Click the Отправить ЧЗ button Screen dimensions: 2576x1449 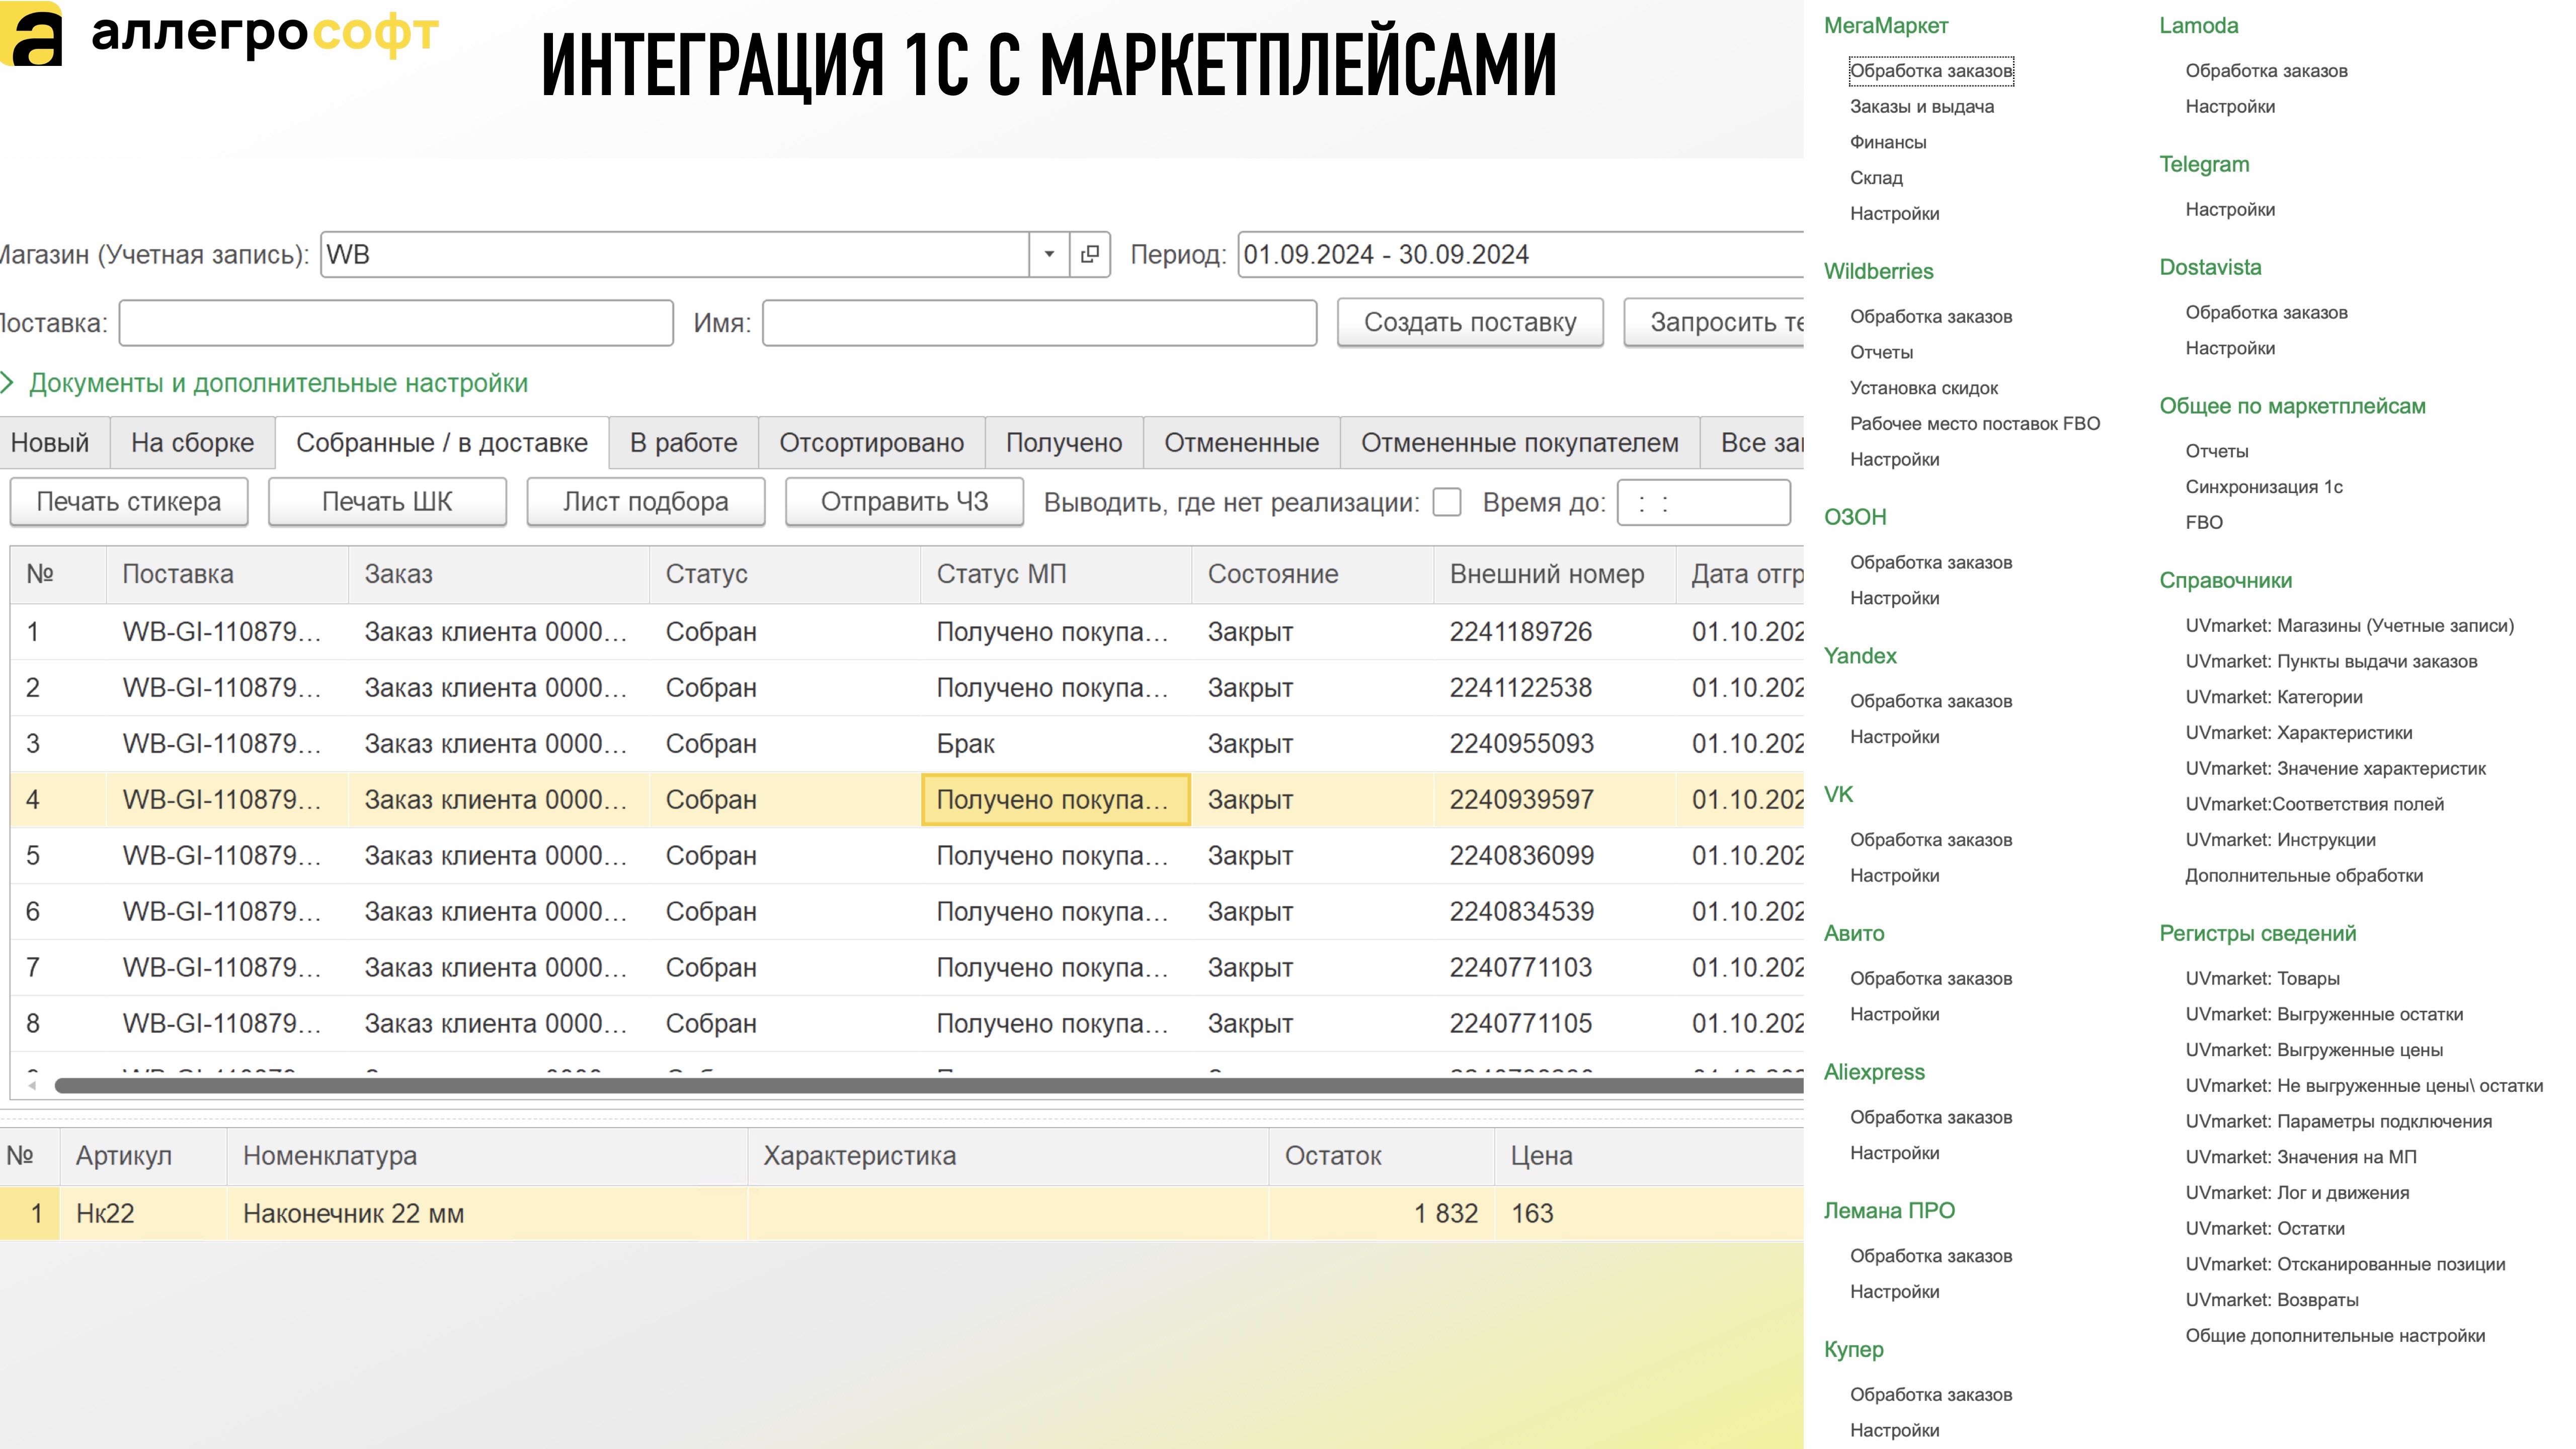point(904,502)
